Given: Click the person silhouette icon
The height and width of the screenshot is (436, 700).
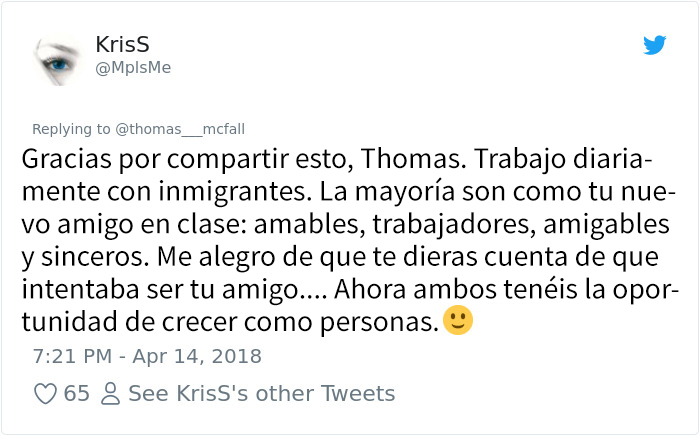Looking at the screenshot, I should (x=110, y=394).
